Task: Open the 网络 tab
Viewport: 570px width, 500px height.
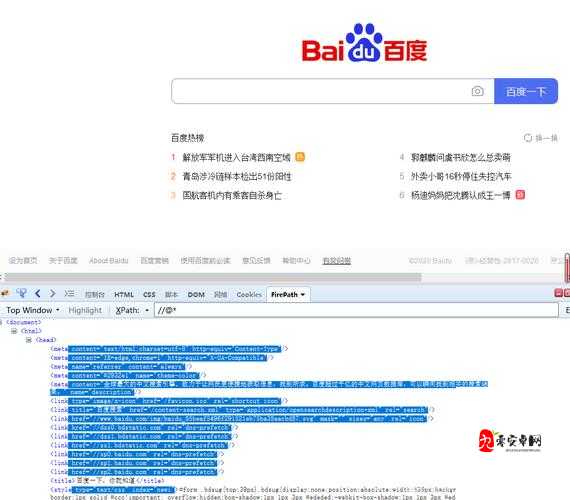Action: [x=220, y=295]
